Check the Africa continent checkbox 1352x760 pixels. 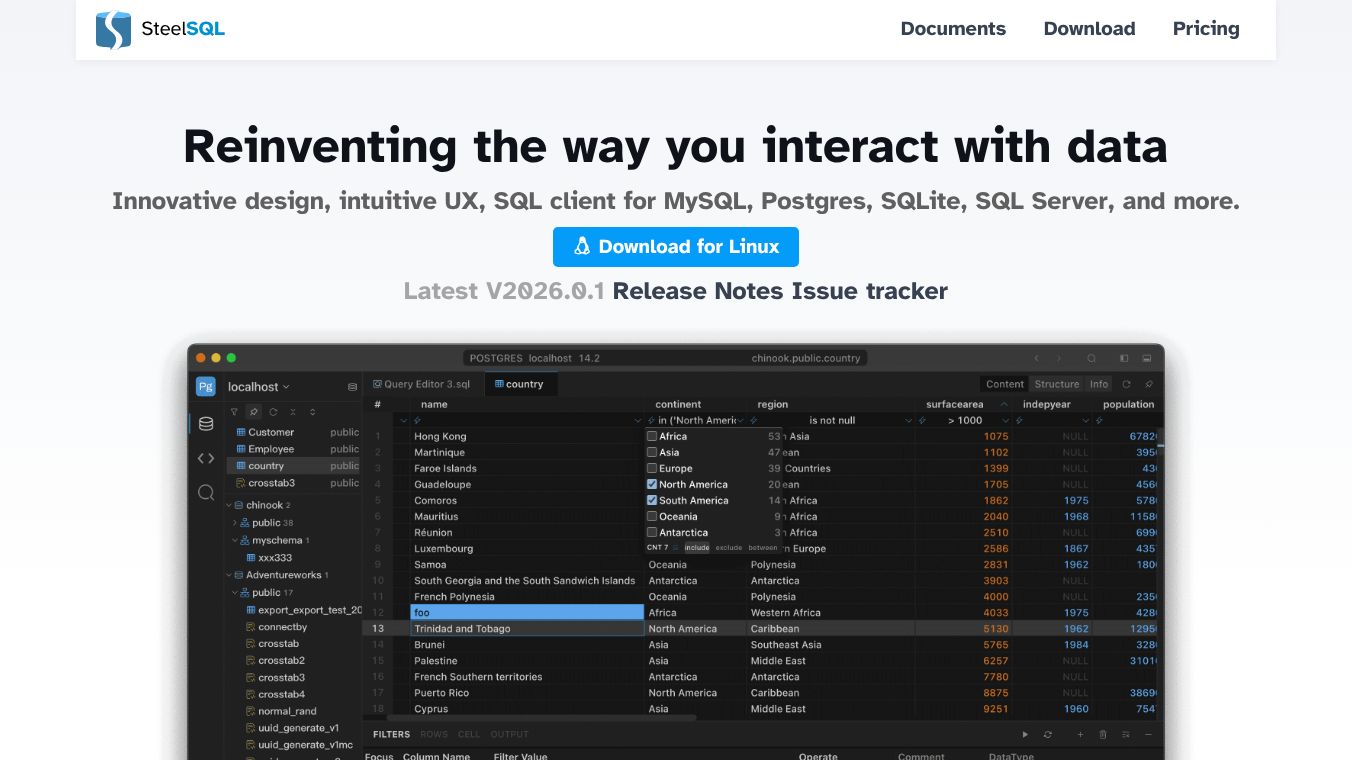(652, 436)
